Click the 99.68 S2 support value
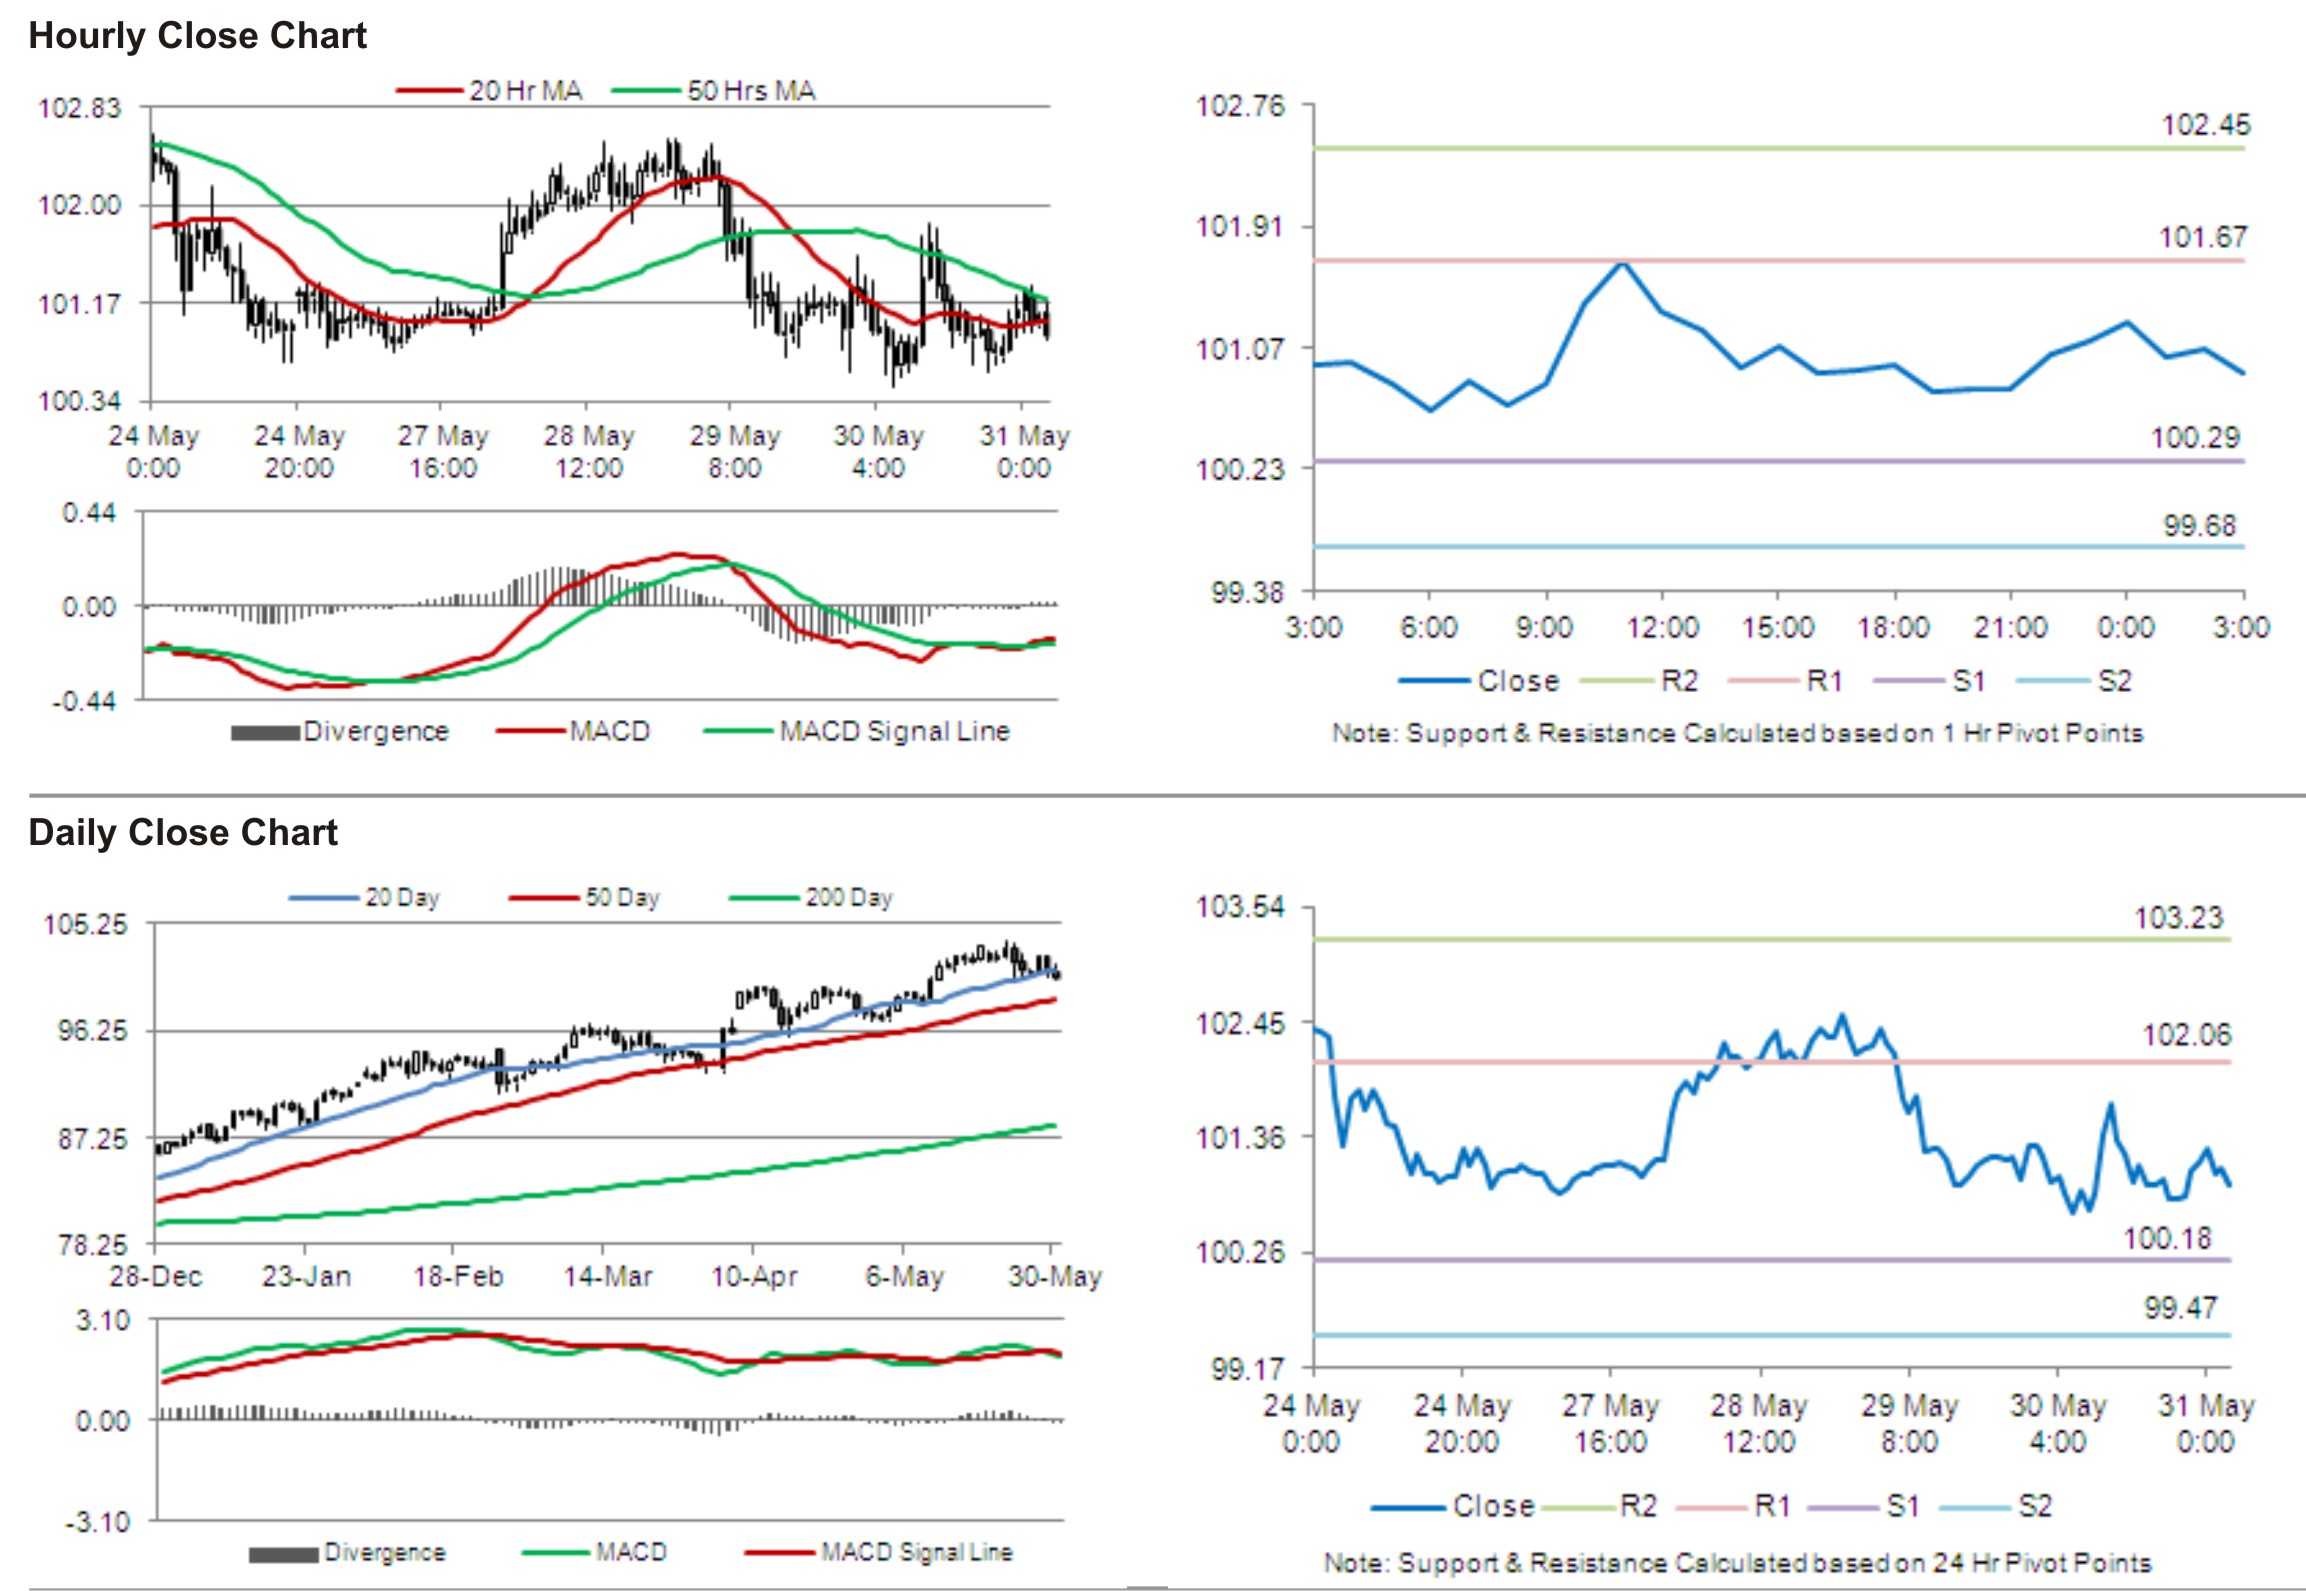 tap(2199, 526)
